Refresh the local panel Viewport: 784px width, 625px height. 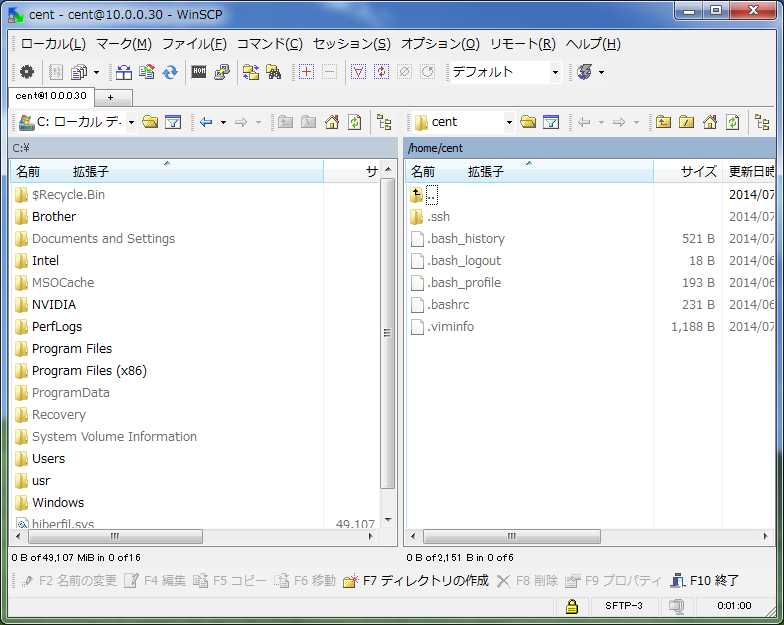point(355,122)
